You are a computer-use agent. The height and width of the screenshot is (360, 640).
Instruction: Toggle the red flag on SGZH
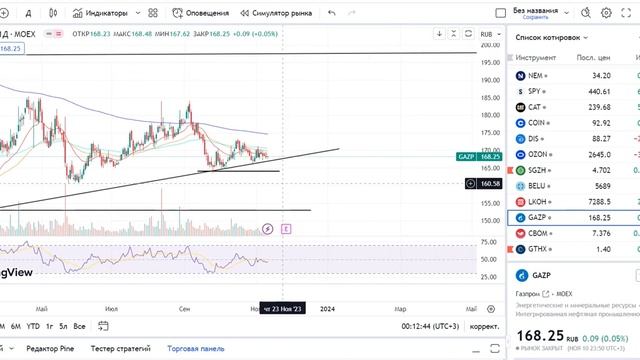click(x=510, y=170)
